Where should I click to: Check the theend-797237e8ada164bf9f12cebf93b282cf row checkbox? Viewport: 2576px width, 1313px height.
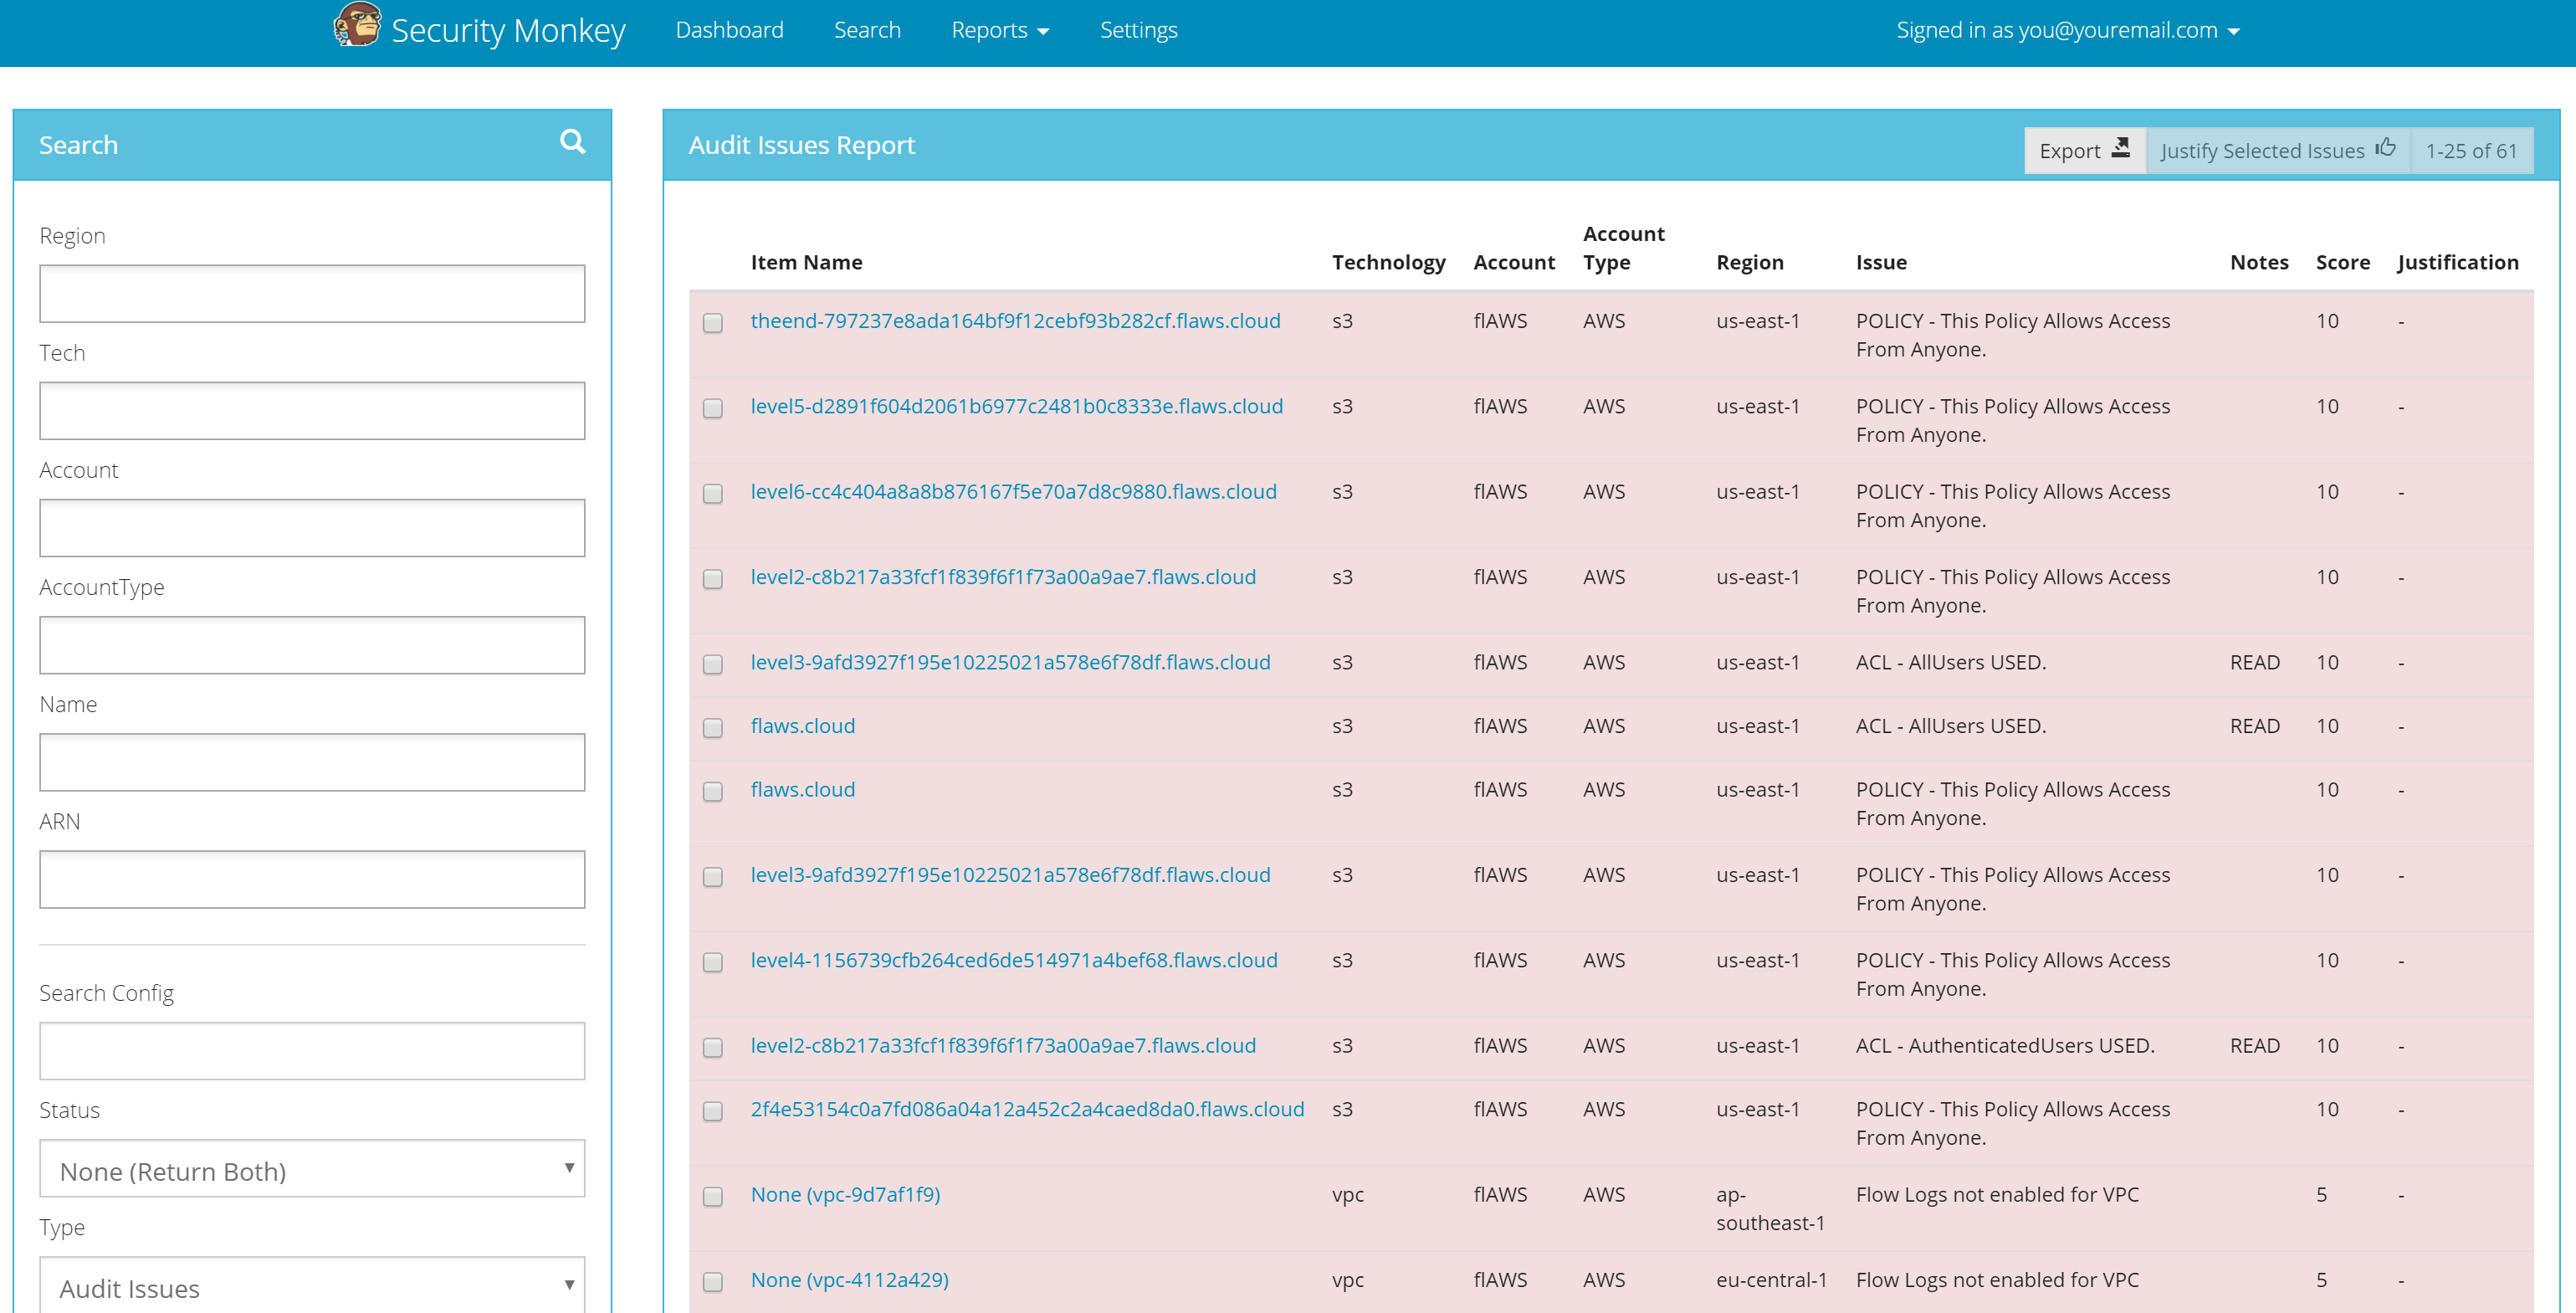pyautogui.click(x=712, y=322)
